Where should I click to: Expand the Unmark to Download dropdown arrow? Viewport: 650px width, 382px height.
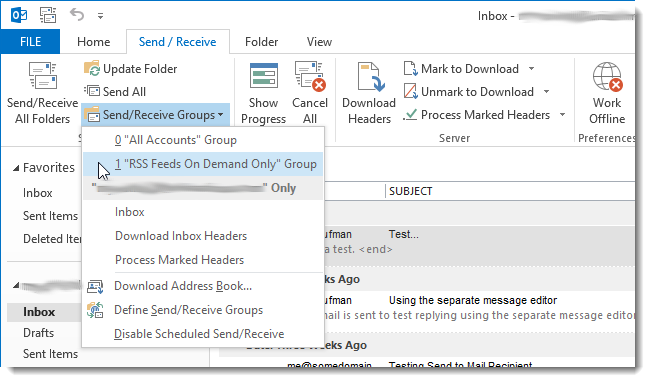pos(546,92)
